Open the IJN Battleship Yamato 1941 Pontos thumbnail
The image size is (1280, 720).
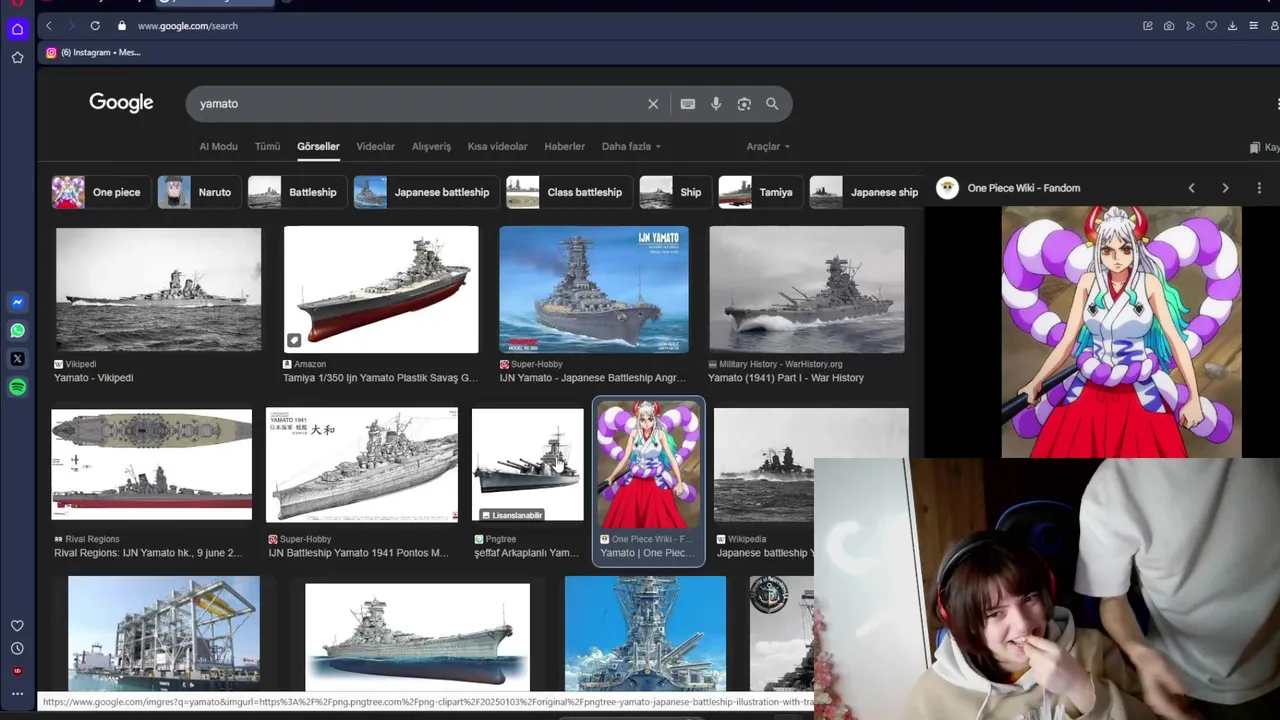(x=362, y=465)
